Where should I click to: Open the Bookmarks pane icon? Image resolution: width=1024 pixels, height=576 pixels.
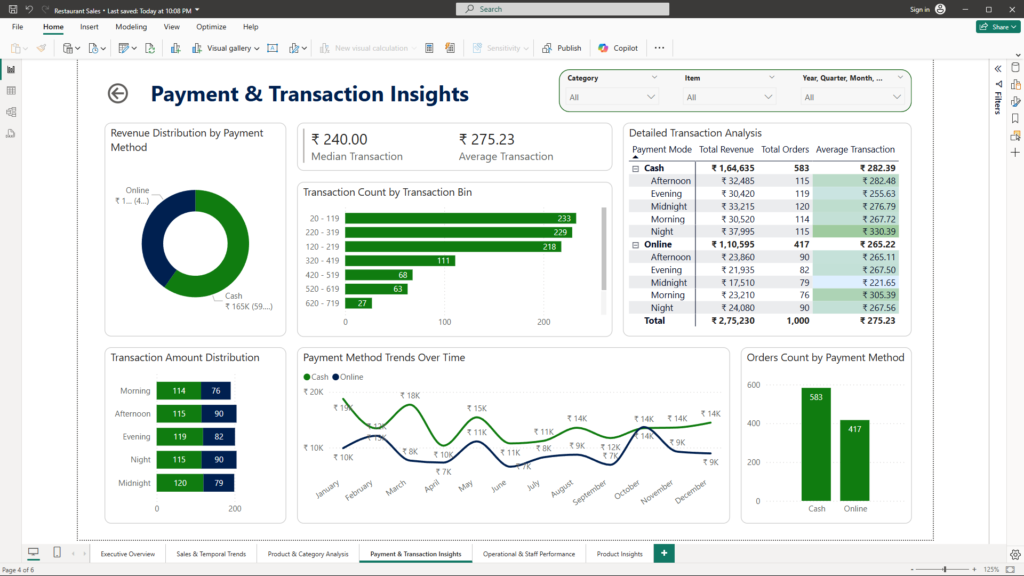coord(1015,118)
